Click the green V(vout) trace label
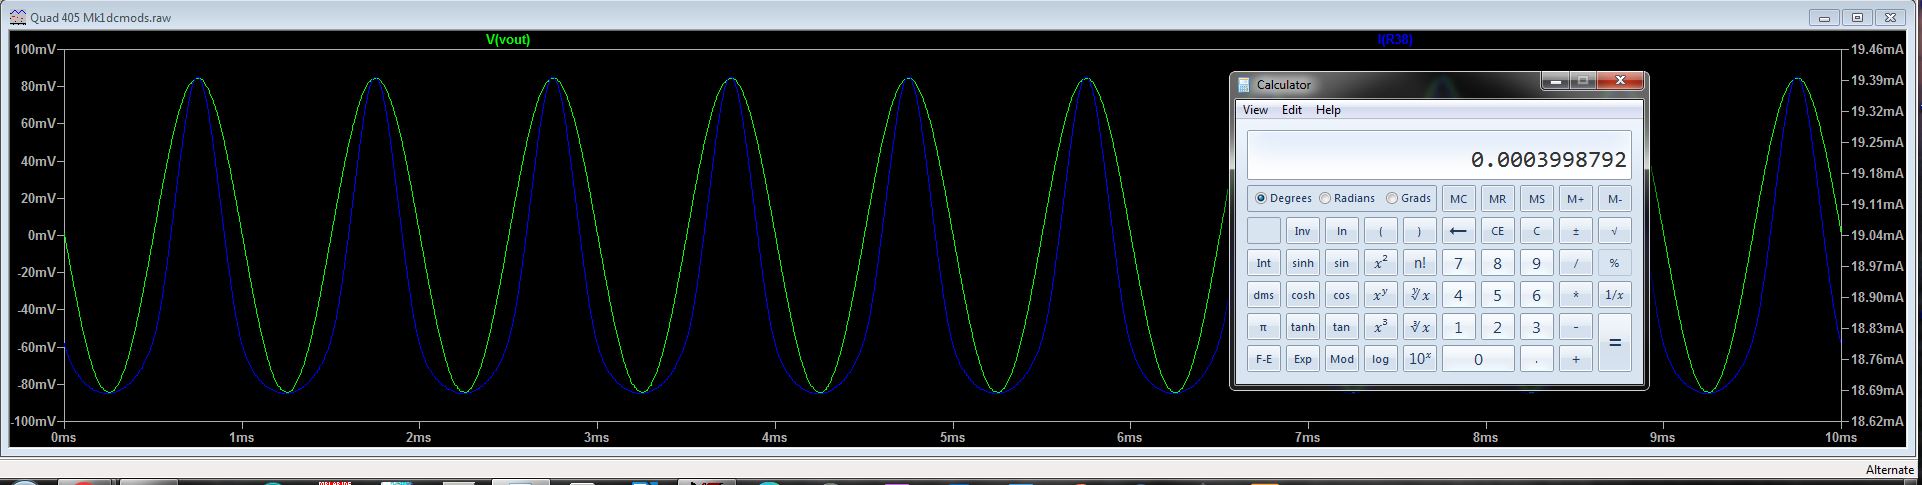 pos(508,40)
